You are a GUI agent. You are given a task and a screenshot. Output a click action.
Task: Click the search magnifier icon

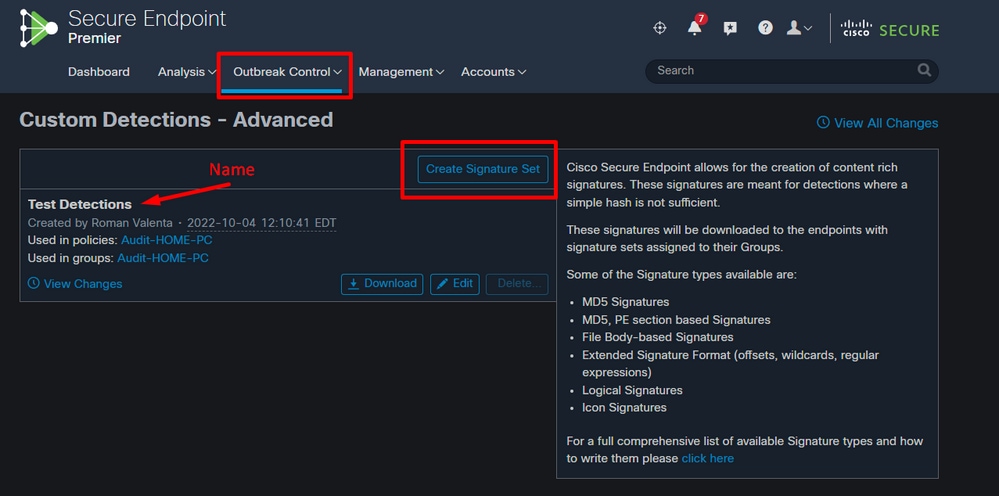tap(924, 71)
